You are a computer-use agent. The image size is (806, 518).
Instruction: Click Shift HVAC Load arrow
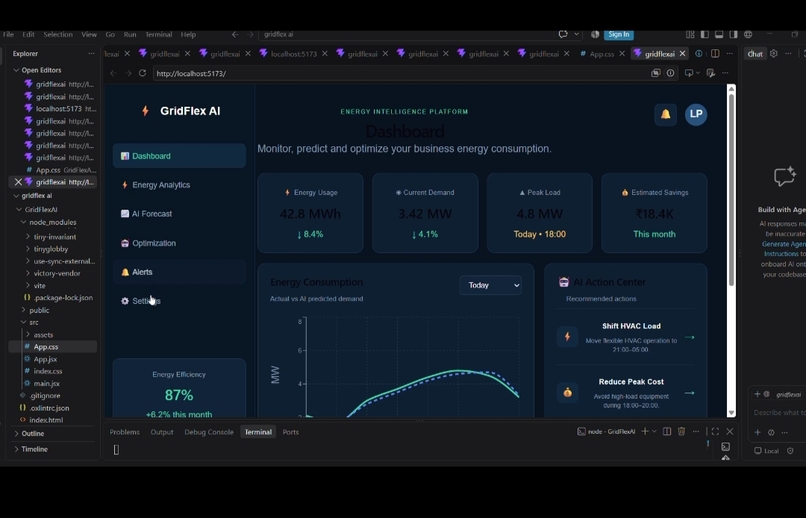coord(690,337)
